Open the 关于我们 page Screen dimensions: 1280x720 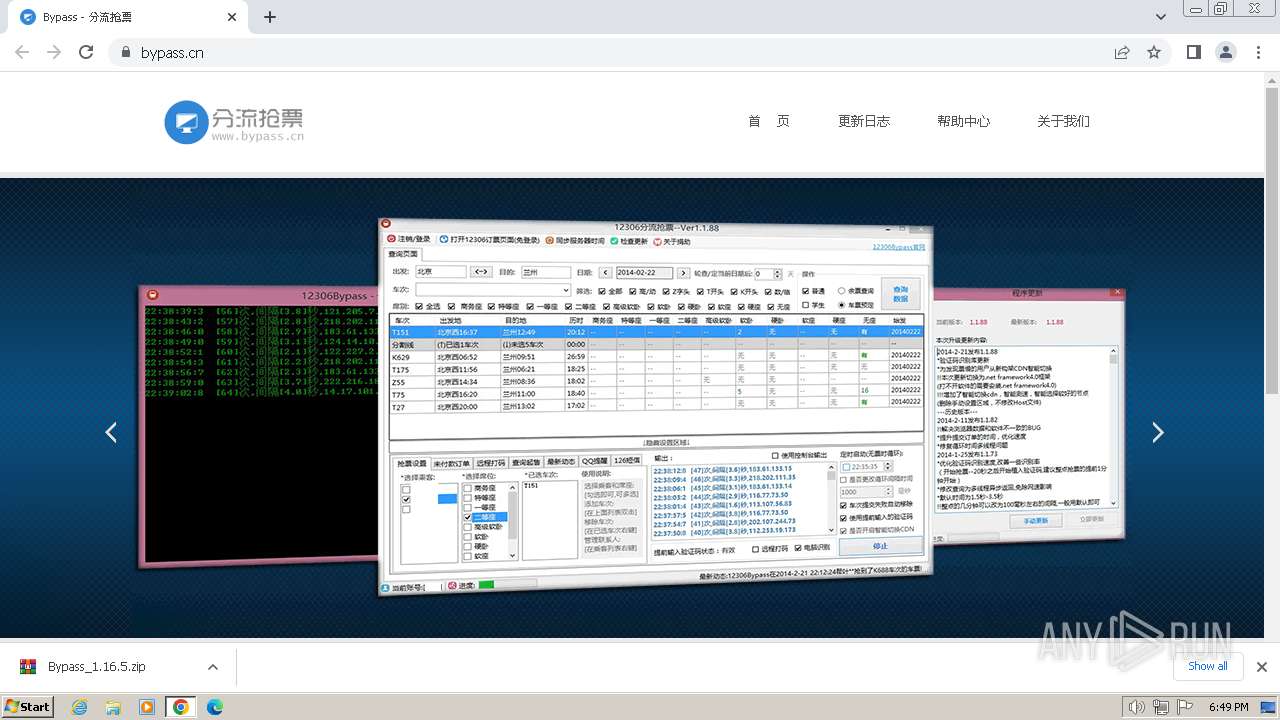[1063, 121]
